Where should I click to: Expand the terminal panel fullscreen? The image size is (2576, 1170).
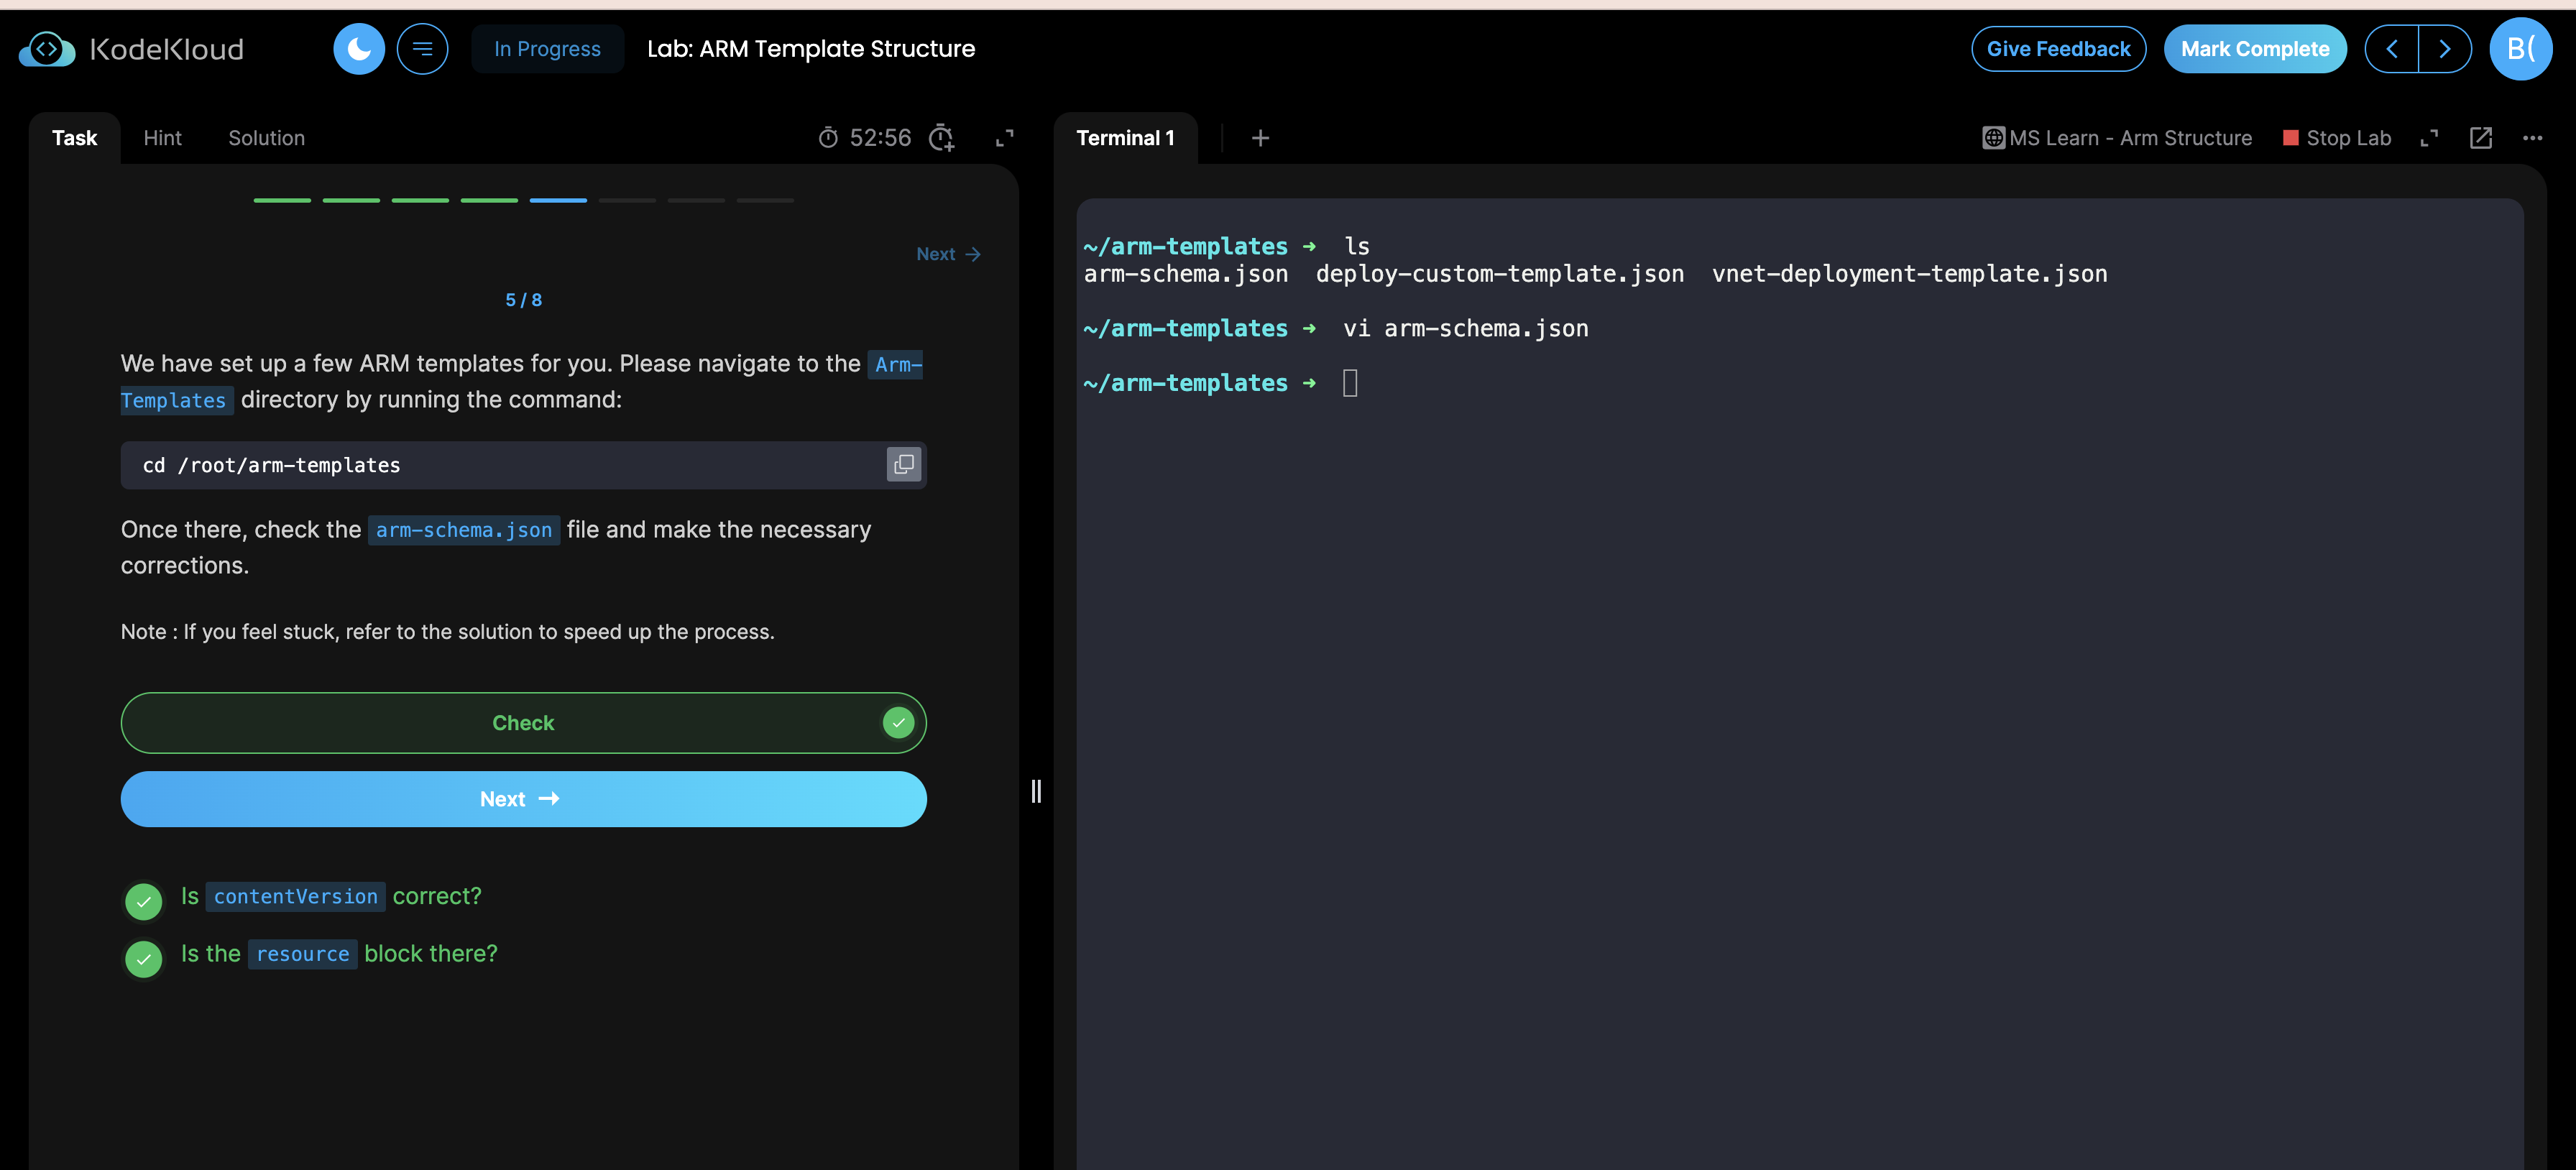click(x=2429, y=138)
